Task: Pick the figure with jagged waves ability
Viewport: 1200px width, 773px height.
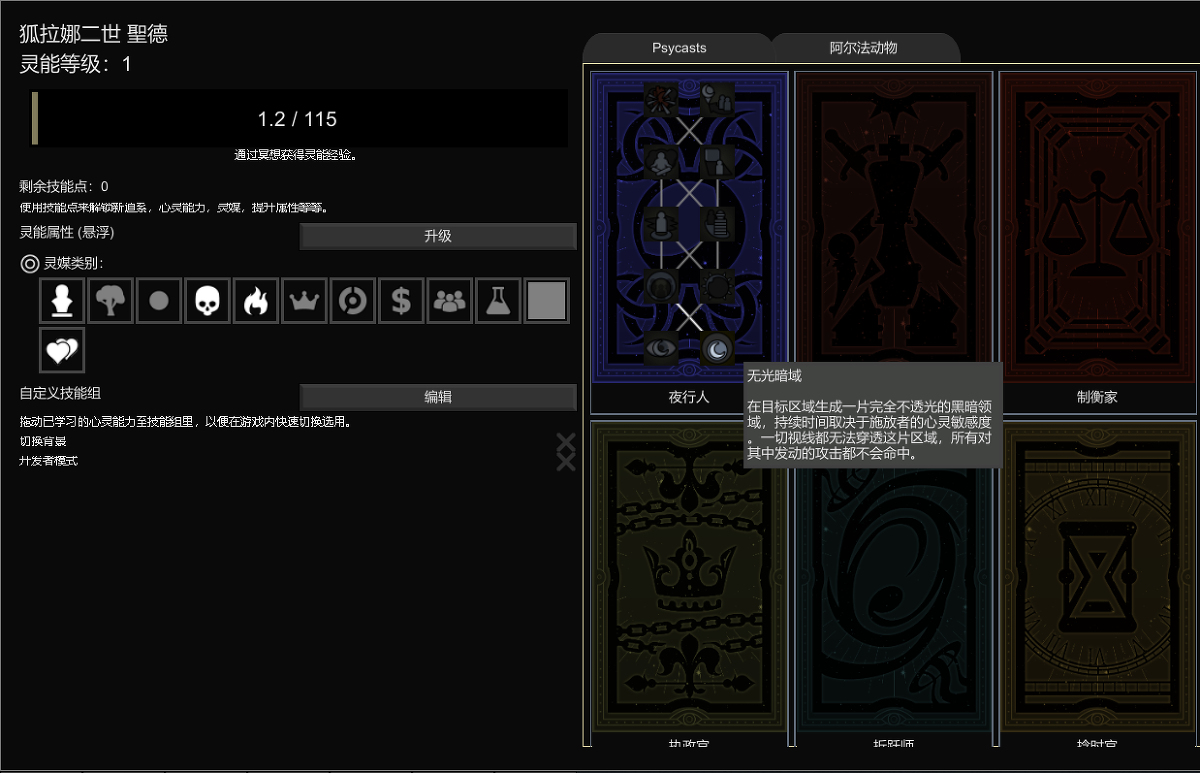Action: click(x=660, y=223)
